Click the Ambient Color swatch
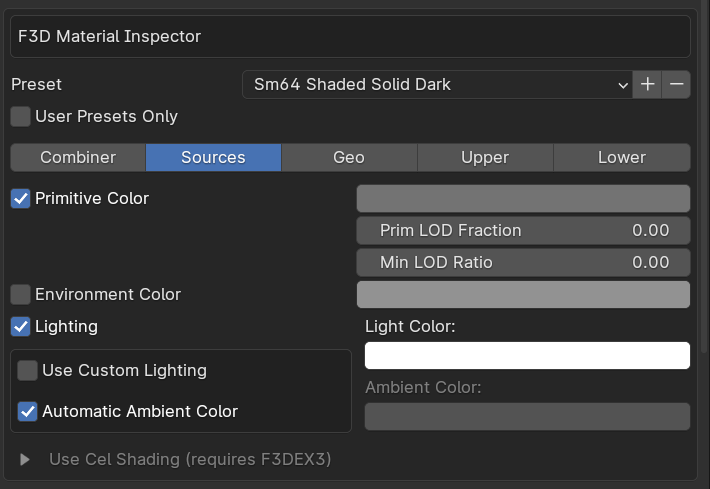The height and width of the screenshot is (489, 710). (x=528, y=417)
